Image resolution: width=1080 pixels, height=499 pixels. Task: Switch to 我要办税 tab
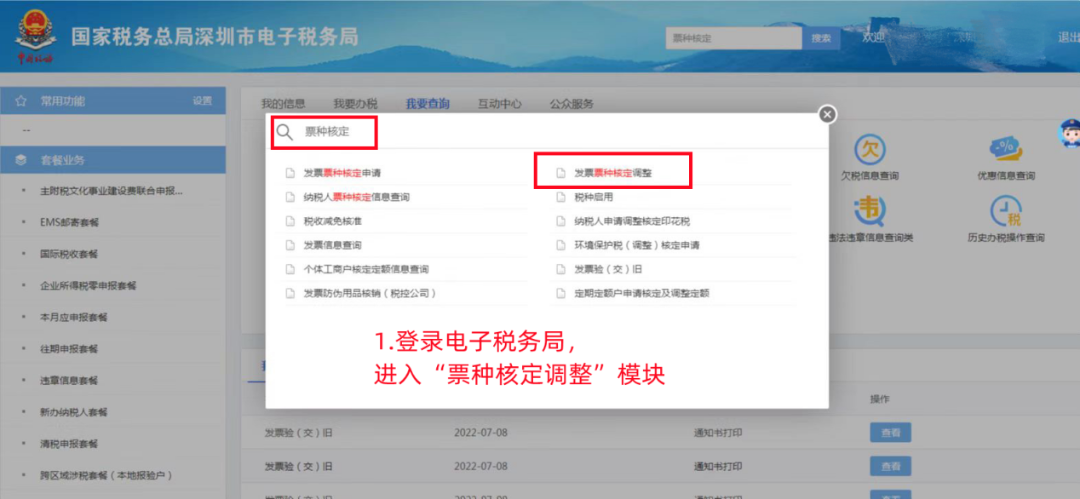pyautogui.click(x=355, y=104)
